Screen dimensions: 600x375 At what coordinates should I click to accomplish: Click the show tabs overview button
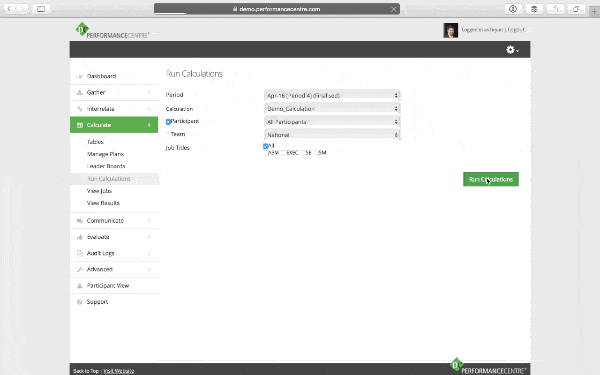click(576, 9)
